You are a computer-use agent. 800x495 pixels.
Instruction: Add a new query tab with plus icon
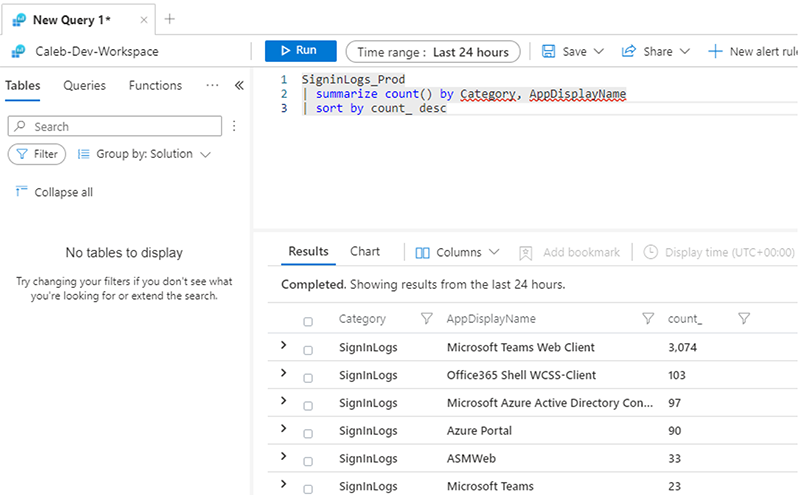169,19
